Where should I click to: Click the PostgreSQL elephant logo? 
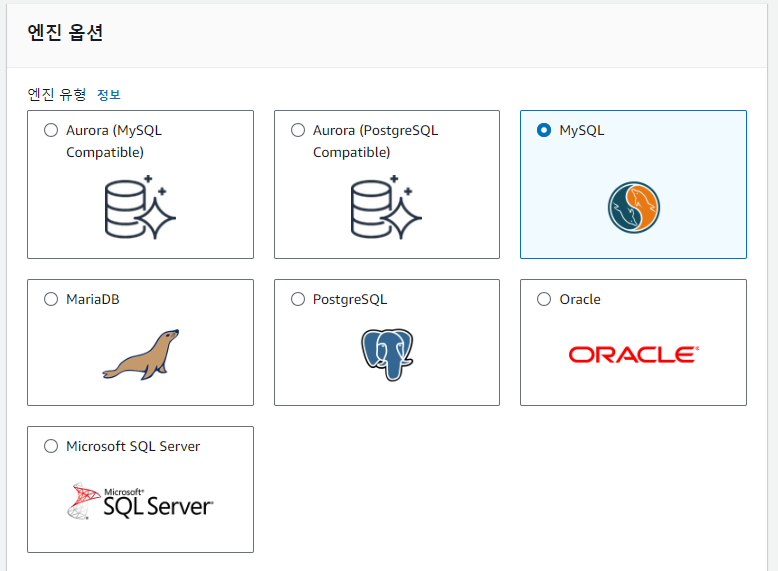[387, 355]
